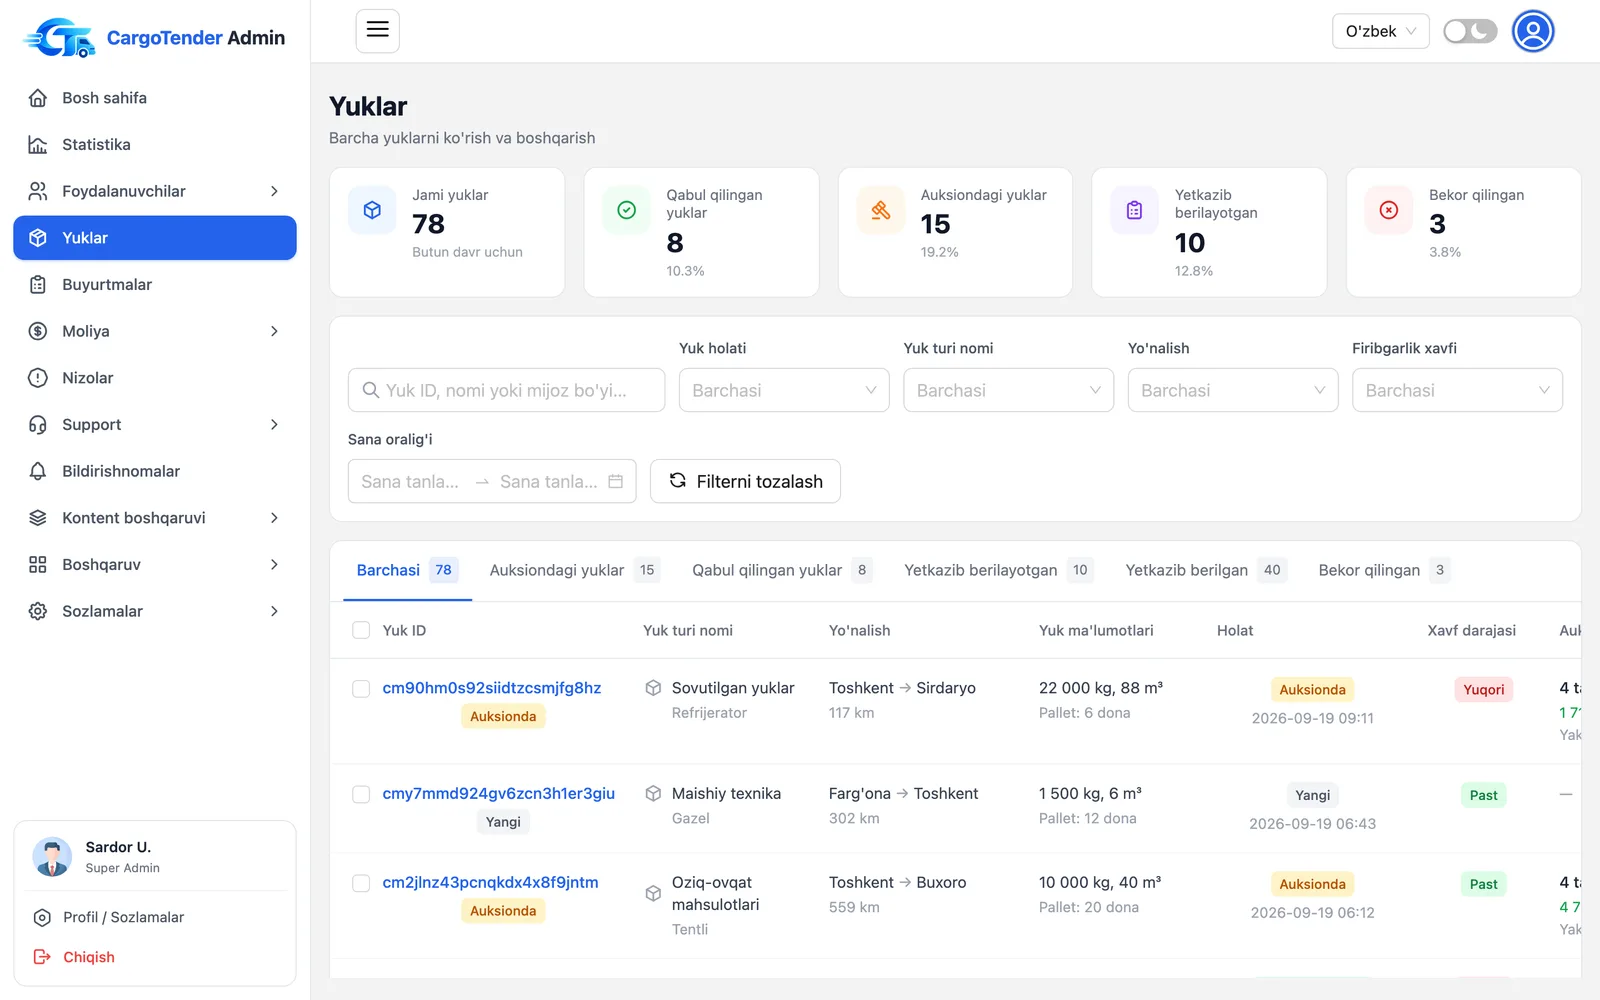The image size is (1600, 1000).
Task: Click the Chiqish logout link
Action: (x=89, y=957)
